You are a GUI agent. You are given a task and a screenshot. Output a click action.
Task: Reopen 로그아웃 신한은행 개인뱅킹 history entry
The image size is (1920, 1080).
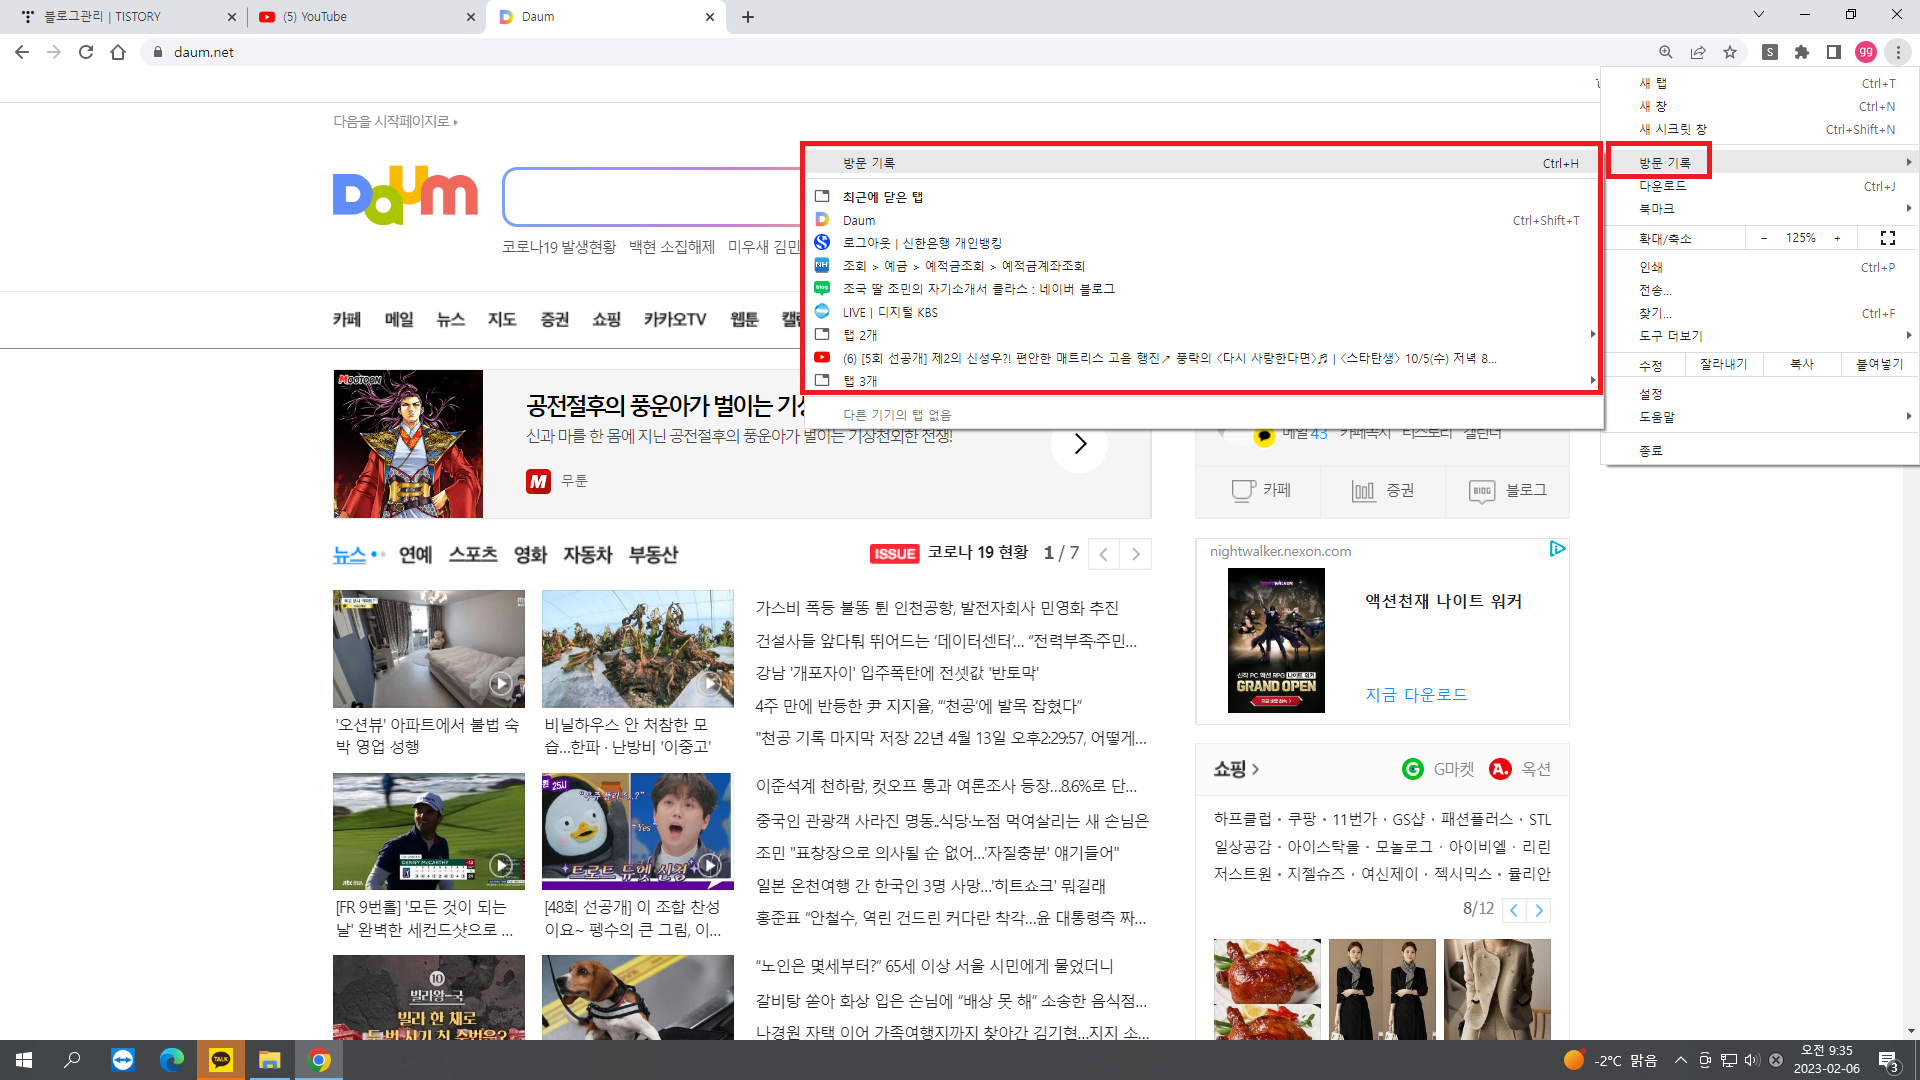point(1202,243)
